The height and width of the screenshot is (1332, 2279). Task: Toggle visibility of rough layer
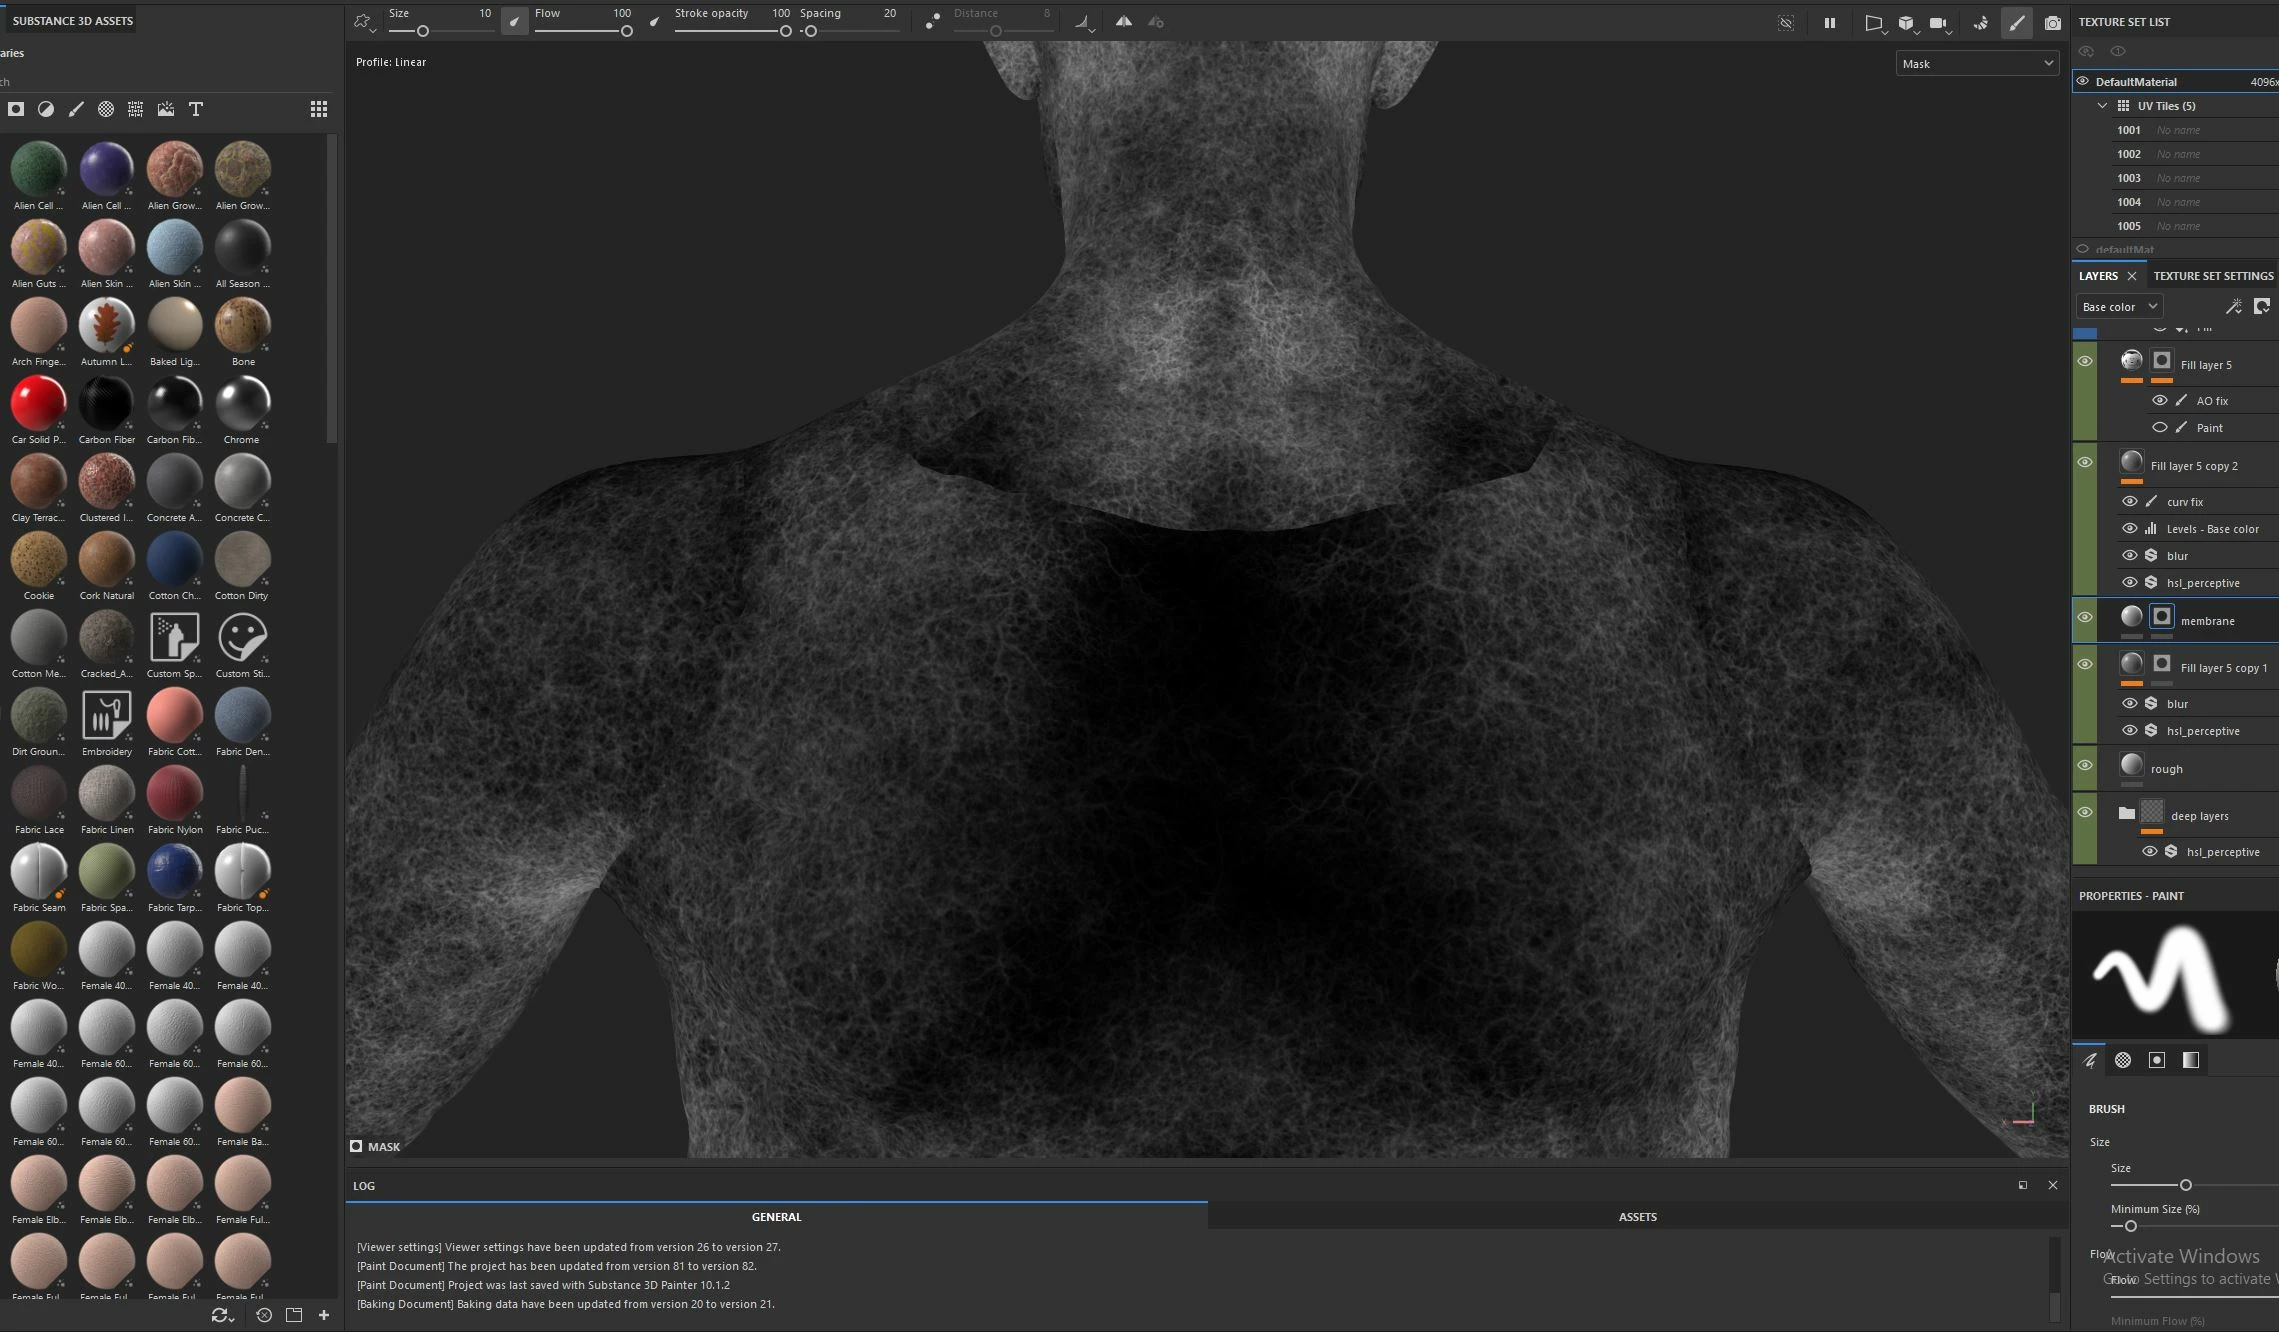pos(2085,766)
